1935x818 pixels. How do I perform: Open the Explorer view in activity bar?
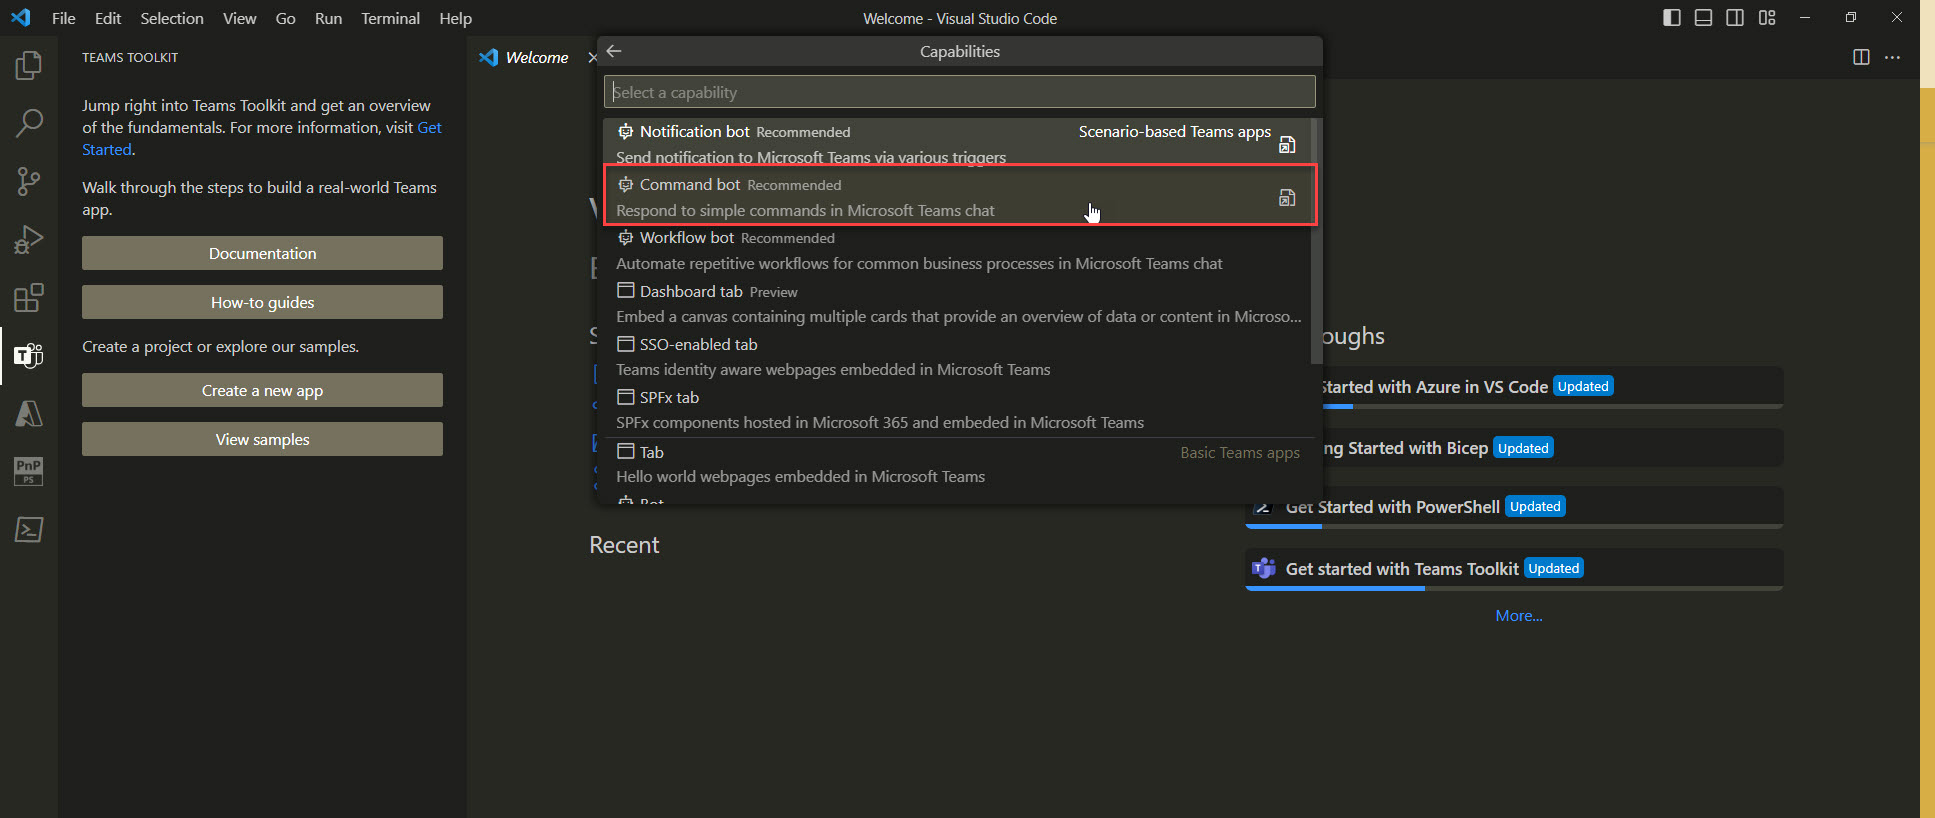(x=29, y=66)
